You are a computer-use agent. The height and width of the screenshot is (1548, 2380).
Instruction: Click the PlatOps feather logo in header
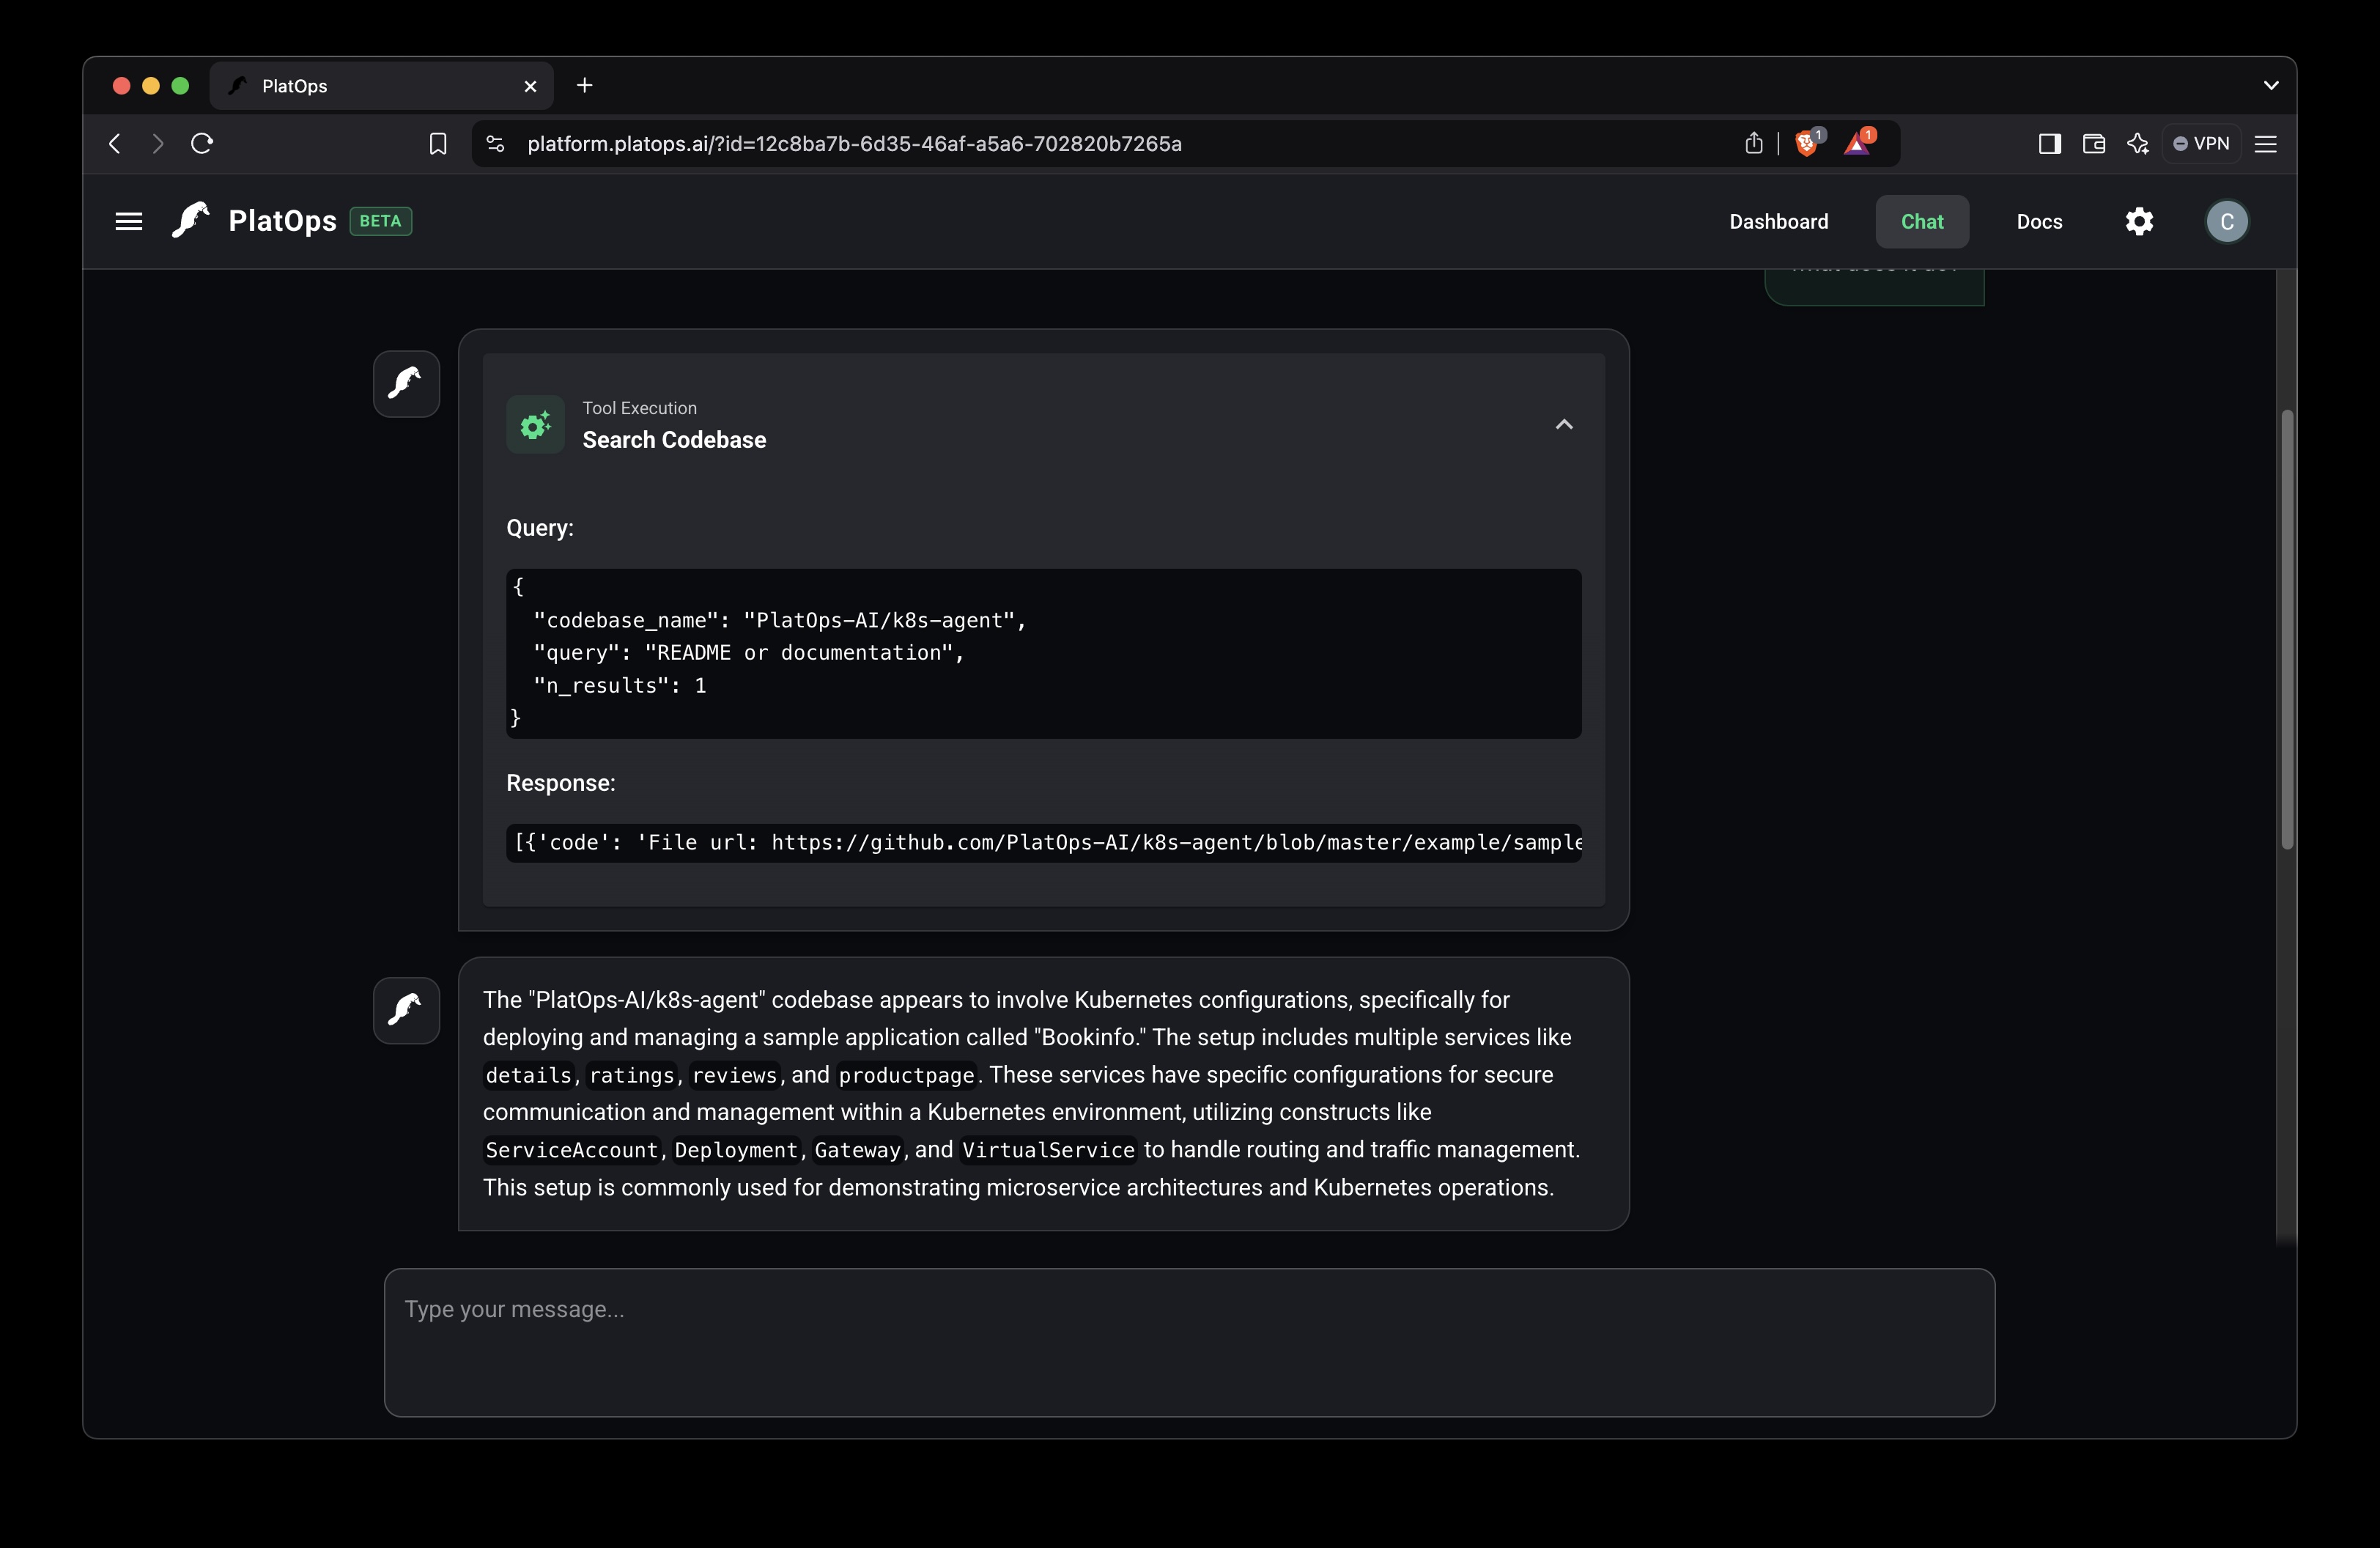coord(191,220)
